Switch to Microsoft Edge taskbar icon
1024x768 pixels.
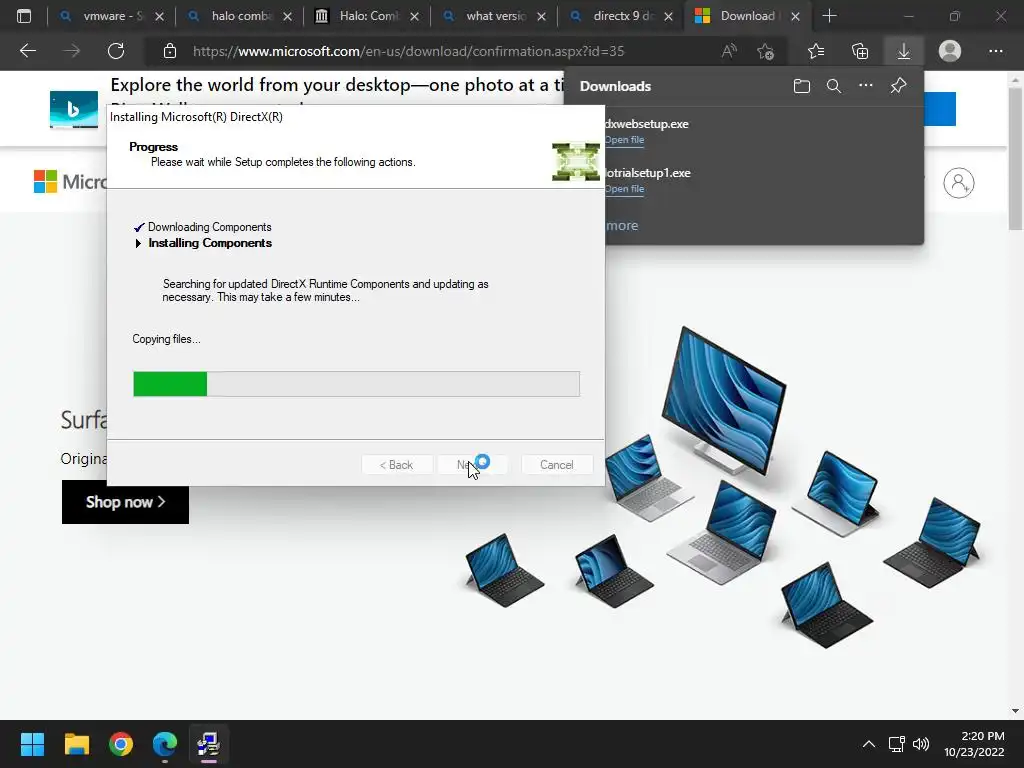[165, 744]
